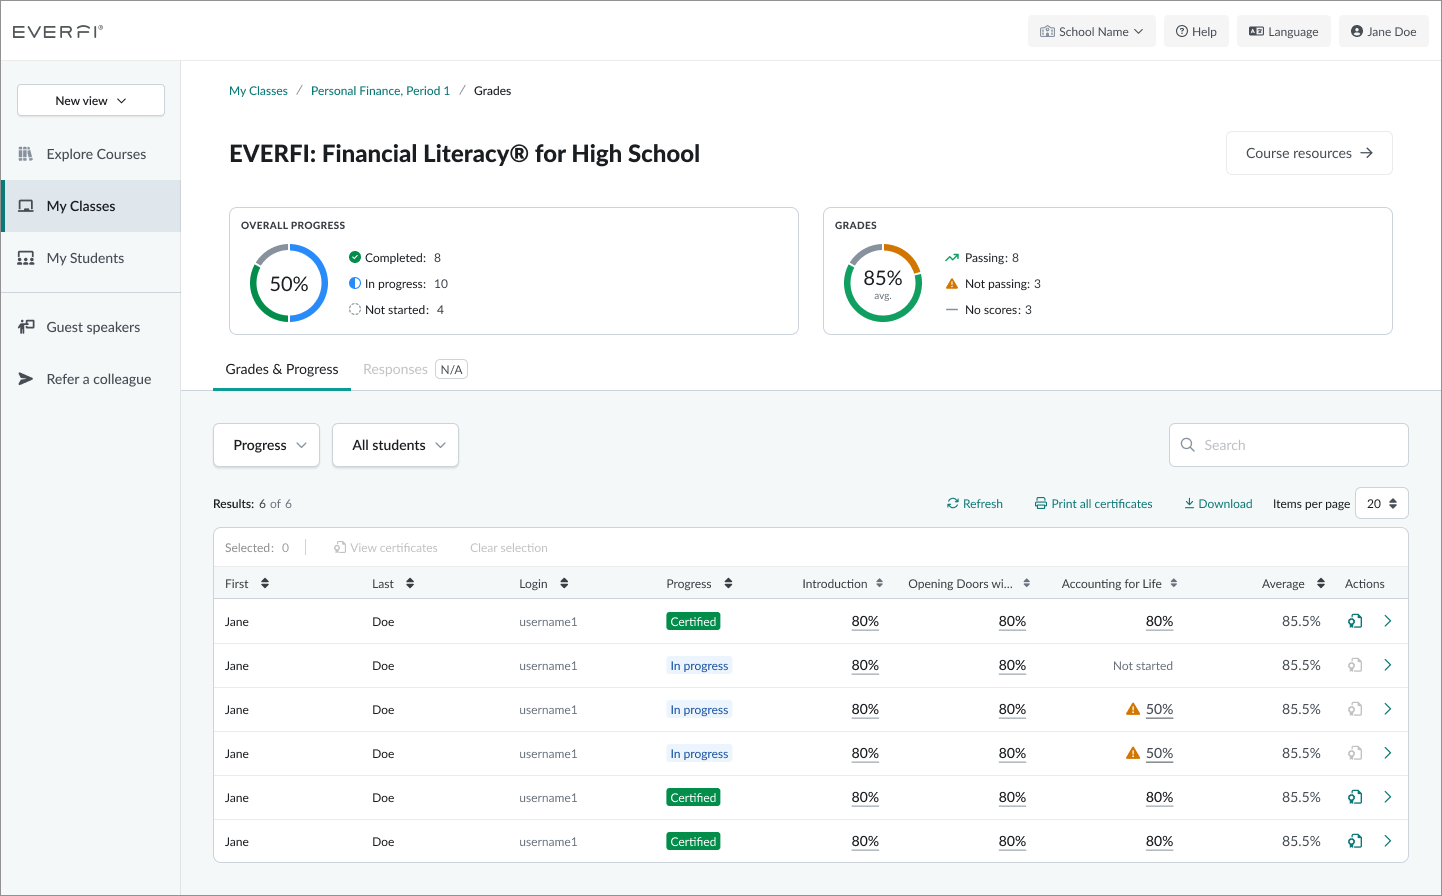
Task: Click the Actions column header
Action: (x=1365, y=584)
